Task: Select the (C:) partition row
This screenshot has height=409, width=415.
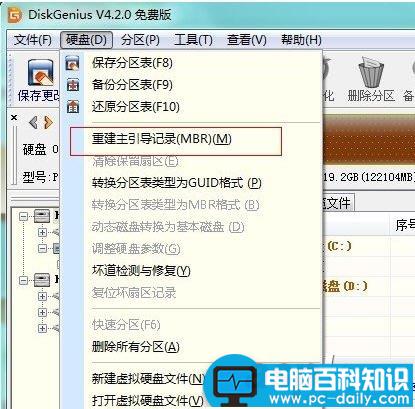Action: pyautogui.click(x=368, y=246)
